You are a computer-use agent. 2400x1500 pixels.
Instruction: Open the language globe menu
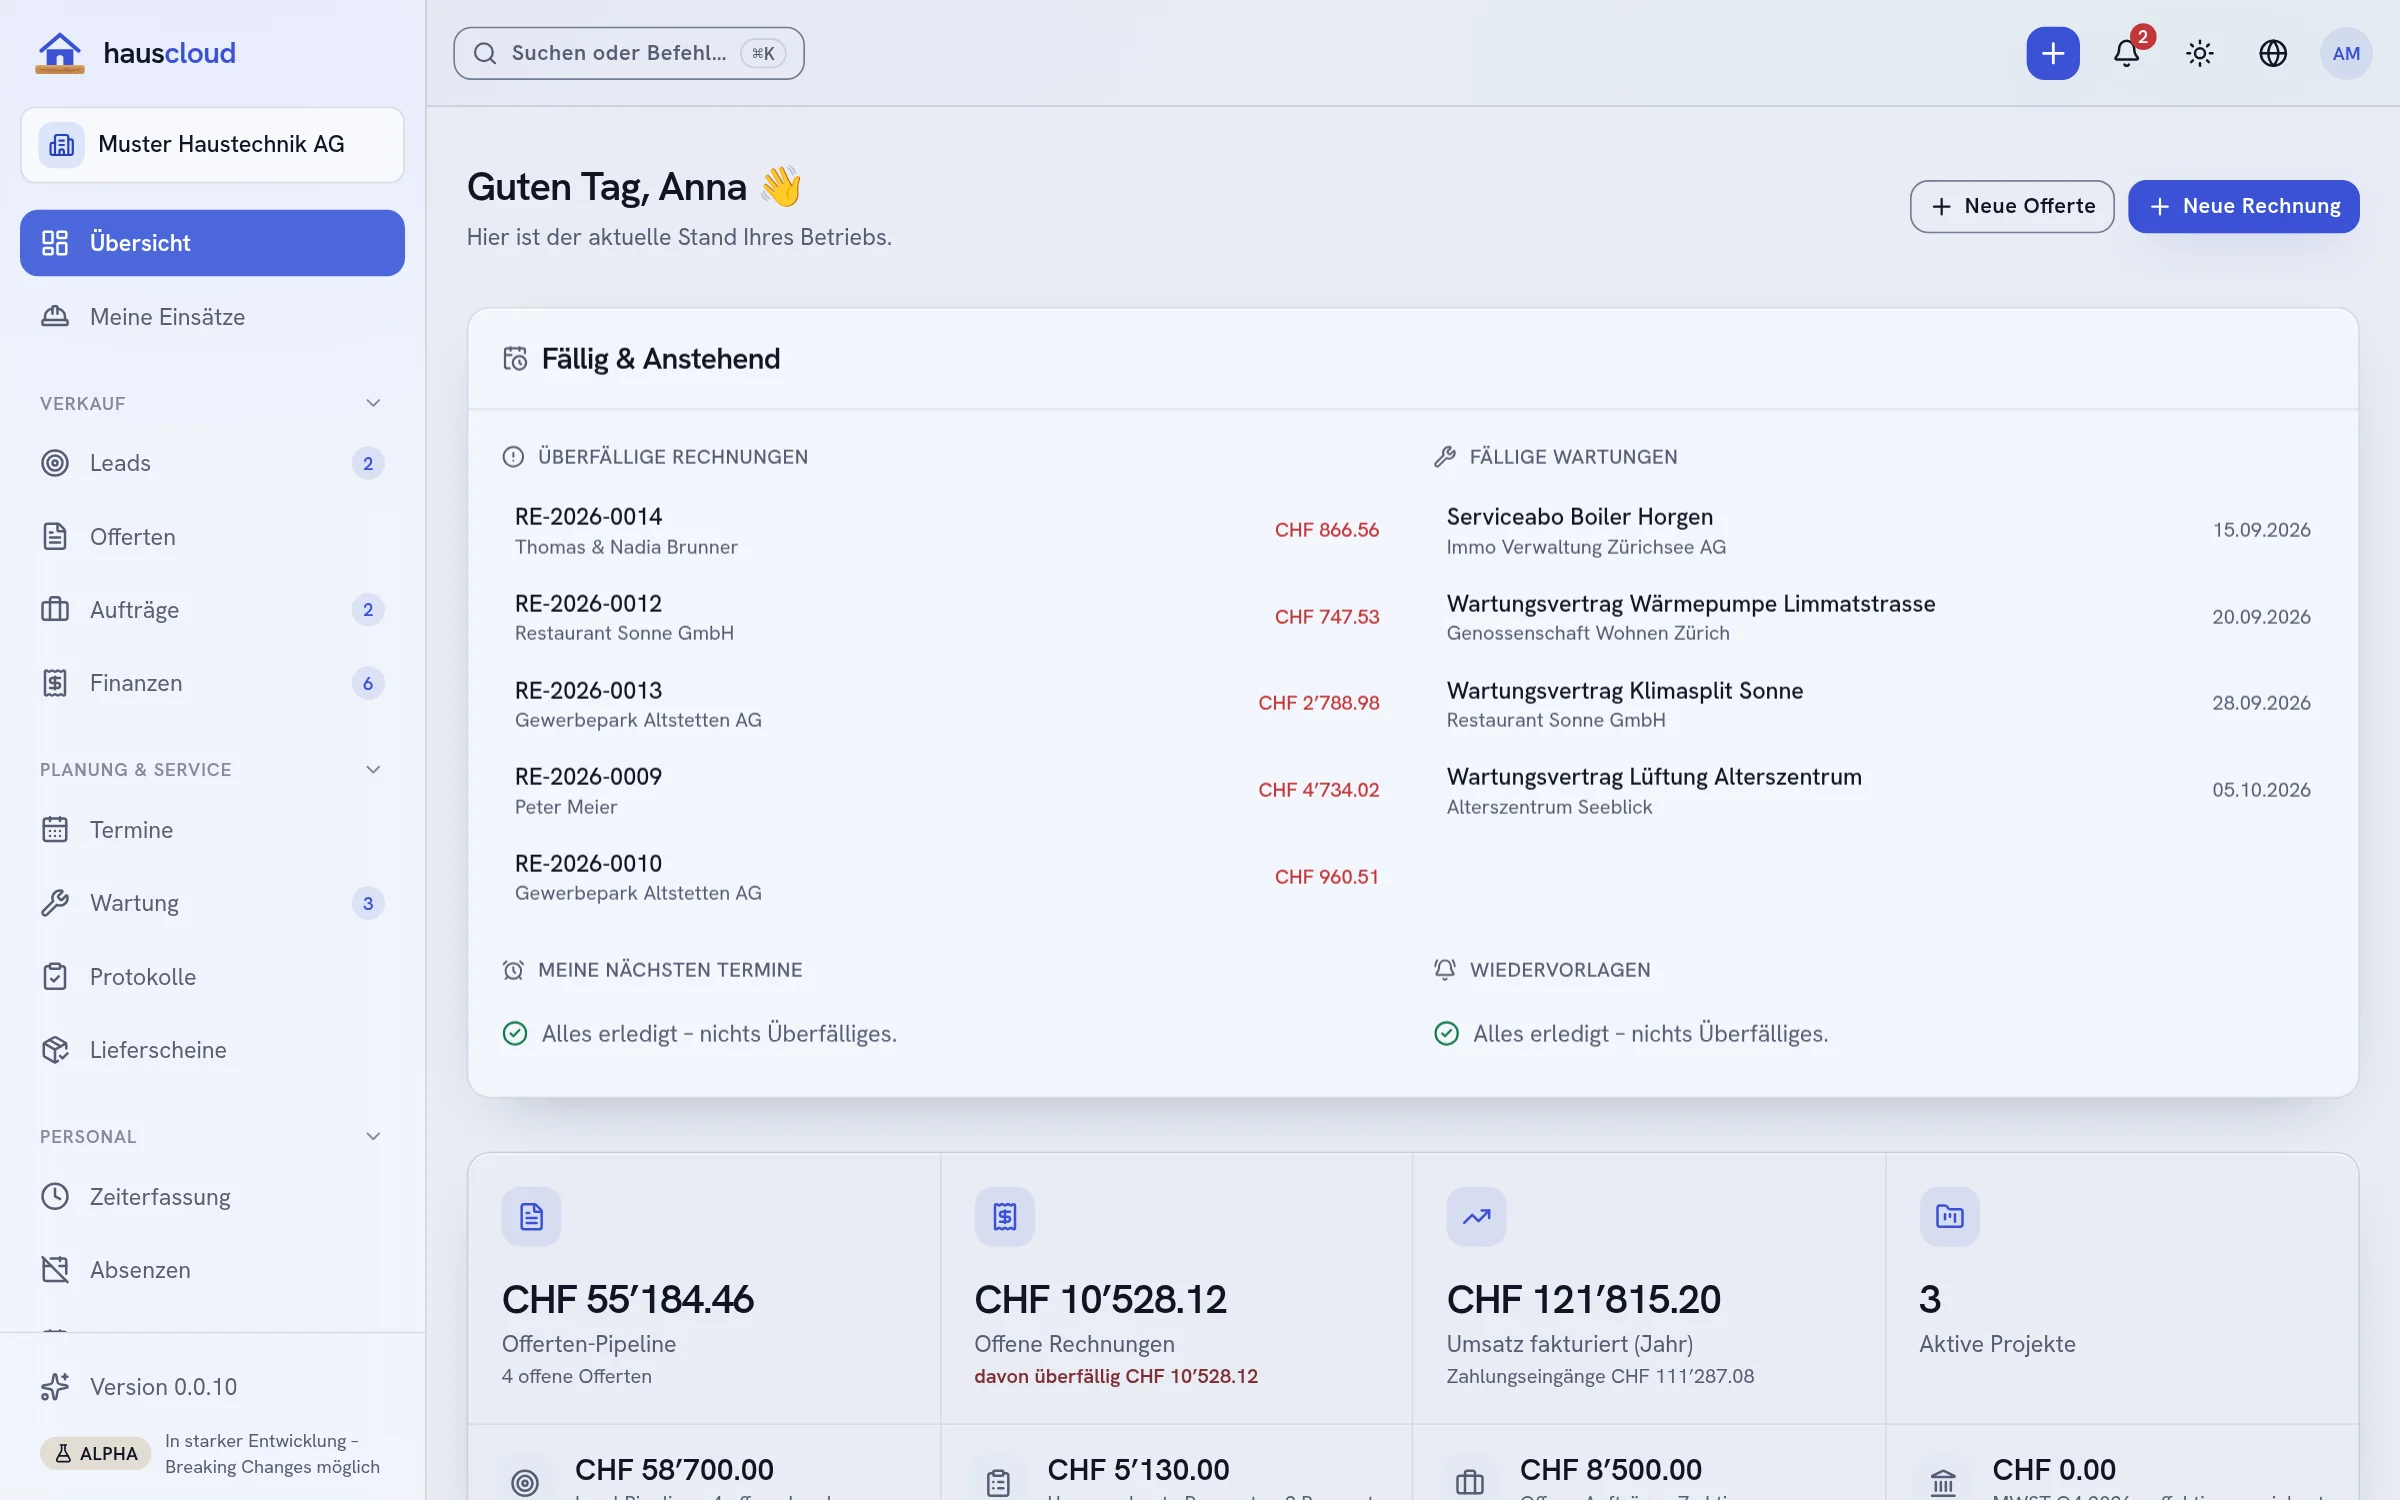tap(2273, 53)
